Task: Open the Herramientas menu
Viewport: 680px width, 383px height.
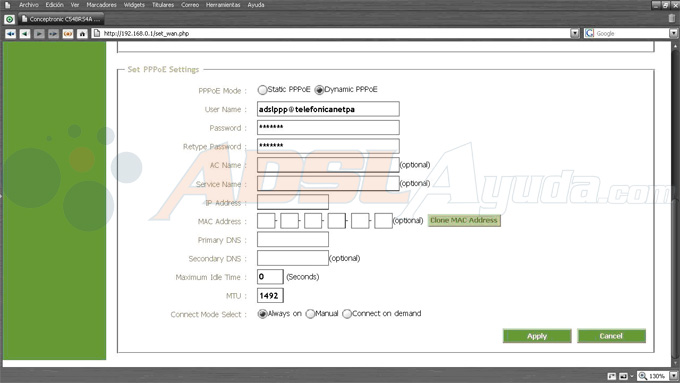Action: point(223,5)
